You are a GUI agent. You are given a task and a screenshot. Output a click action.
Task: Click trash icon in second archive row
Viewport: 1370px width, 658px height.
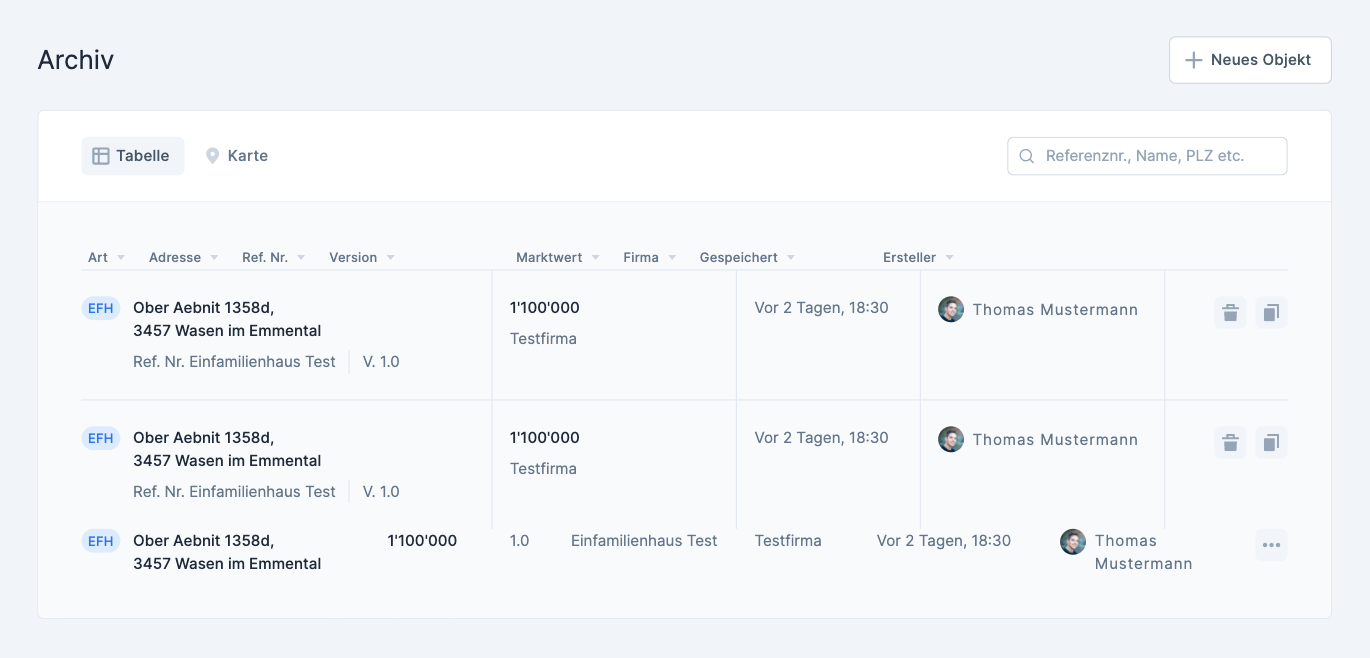[1230, 443]
